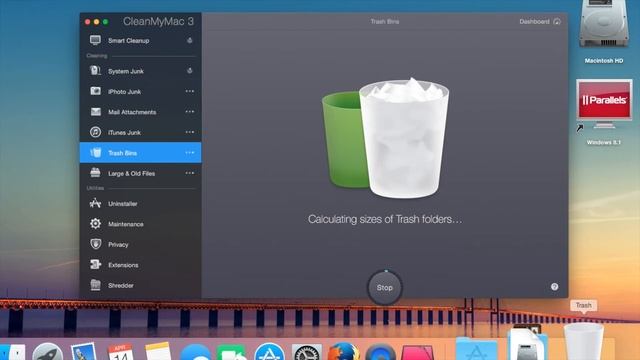The image size is (640, 360).
Task: Open the Maintenance utility
Action: tap(140, 224)
